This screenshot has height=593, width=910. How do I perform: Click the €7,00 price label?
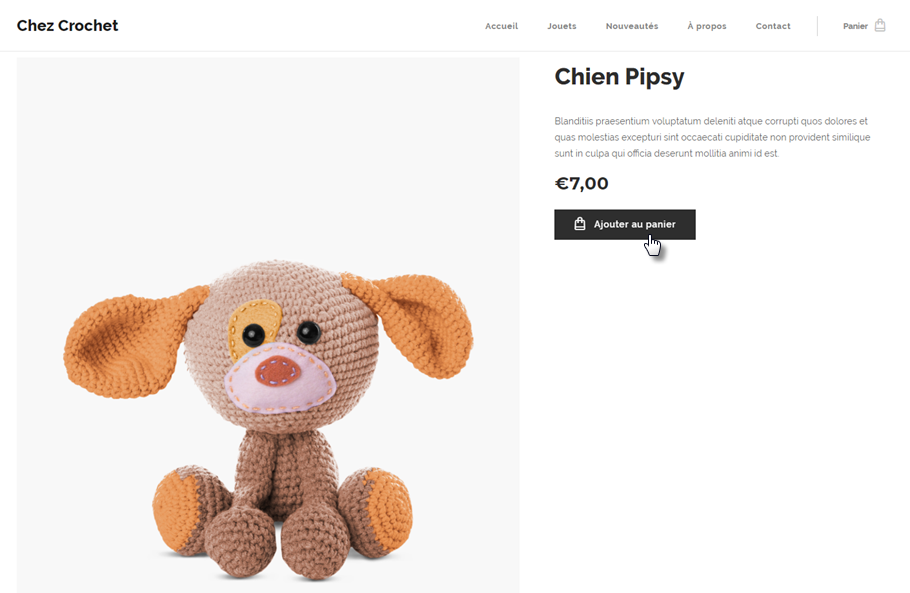[582, 183]
